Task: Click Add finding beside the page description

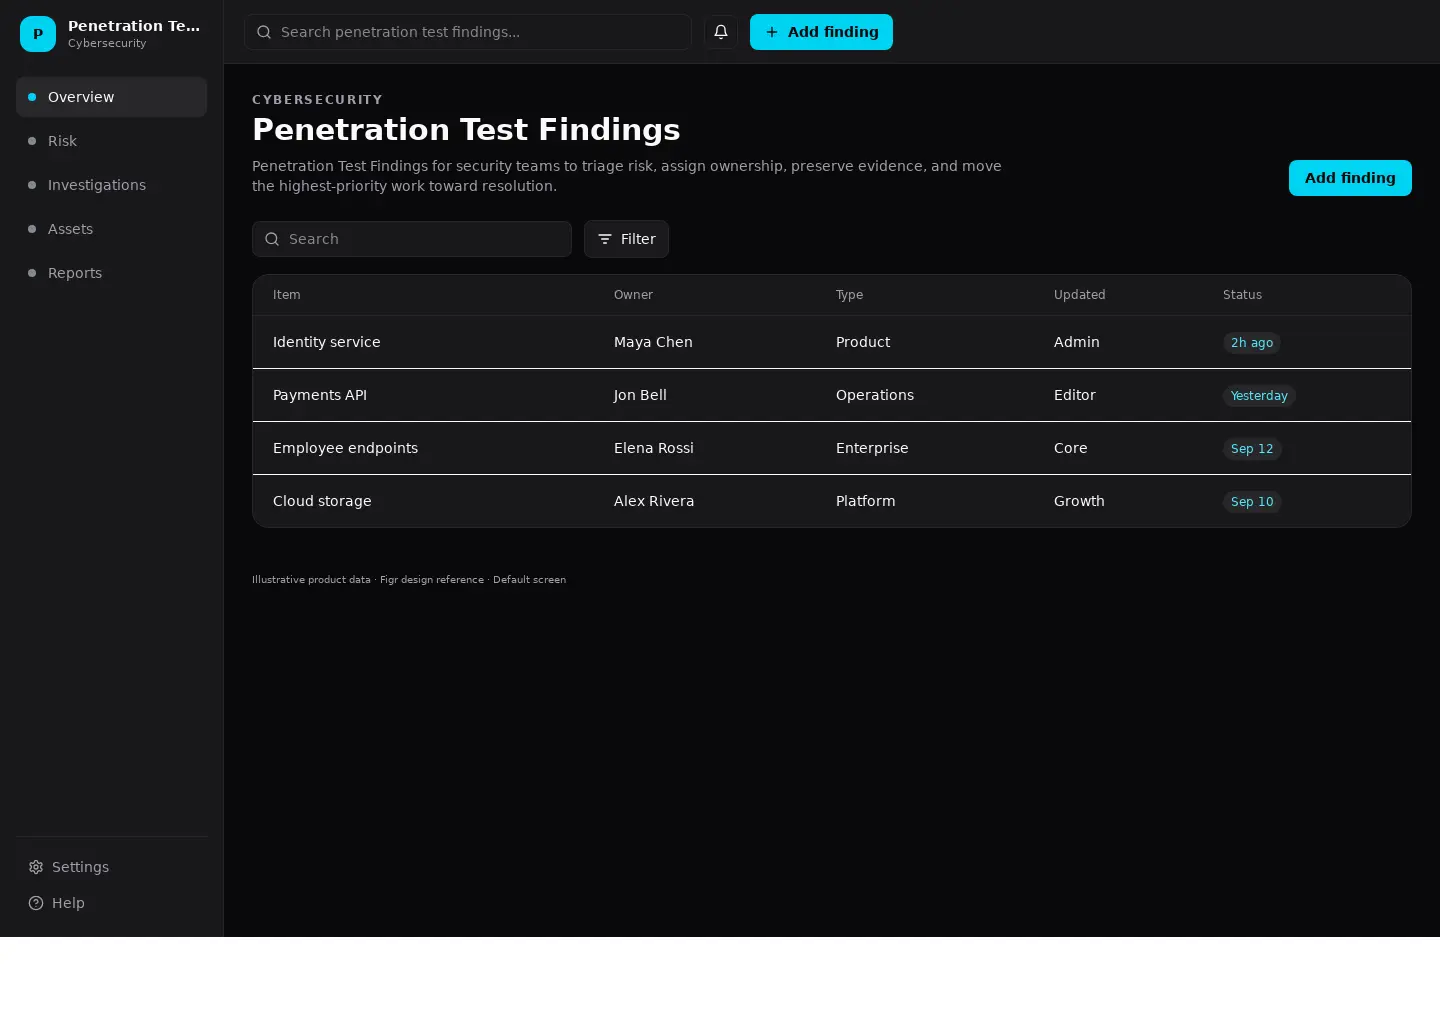Action: pyautogui.click(x=1350, y=178)
